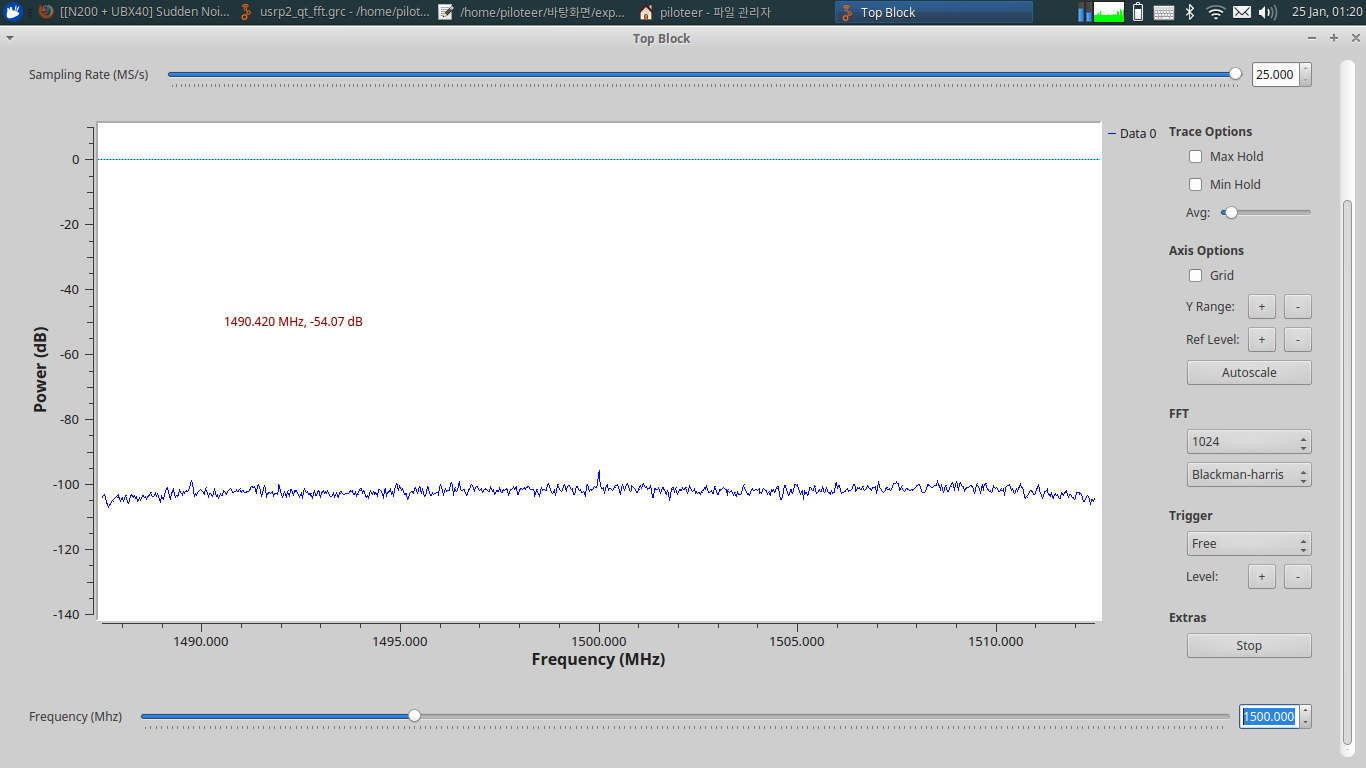Open the FFT size 1024 dropdown
The width and height of the screenshot is (1366, 768).
pyautogui.click(x=1248, y=442)
